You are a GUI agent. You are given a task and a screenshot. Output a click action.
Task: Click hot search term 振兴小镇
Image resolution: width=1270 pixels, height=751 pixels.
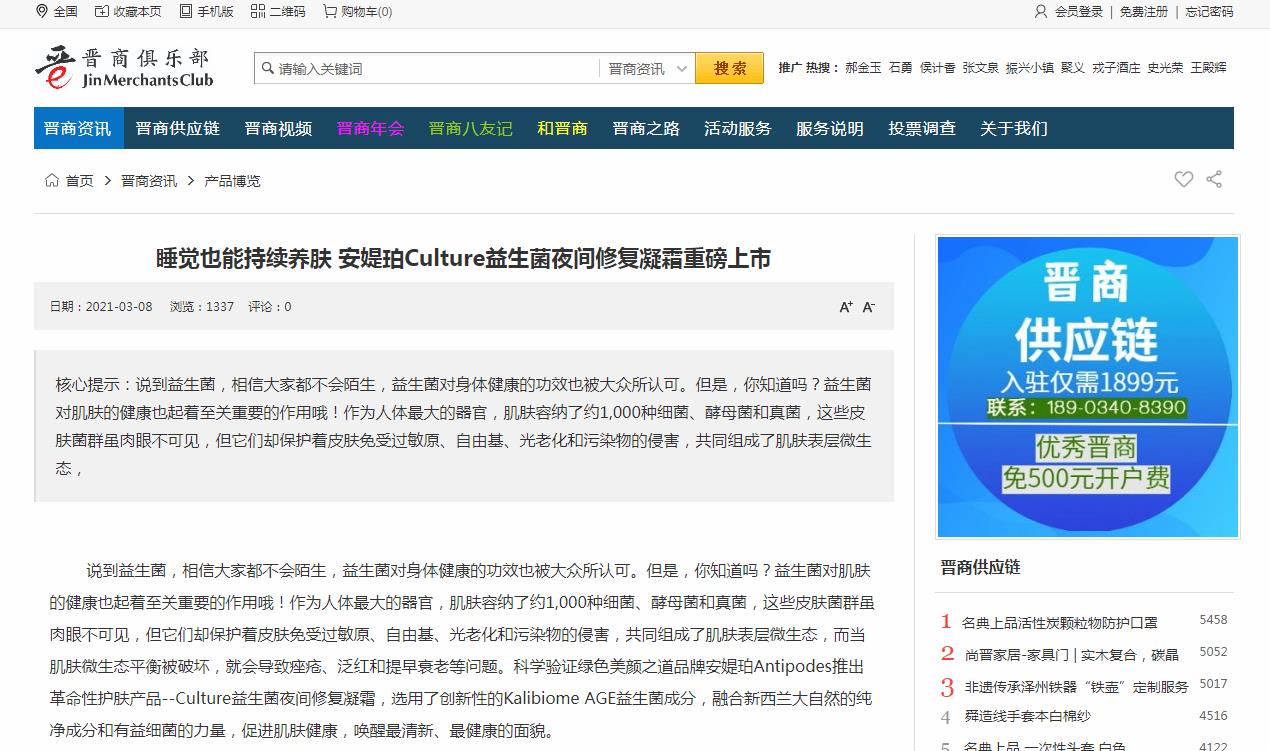(x=1030, y=68)
